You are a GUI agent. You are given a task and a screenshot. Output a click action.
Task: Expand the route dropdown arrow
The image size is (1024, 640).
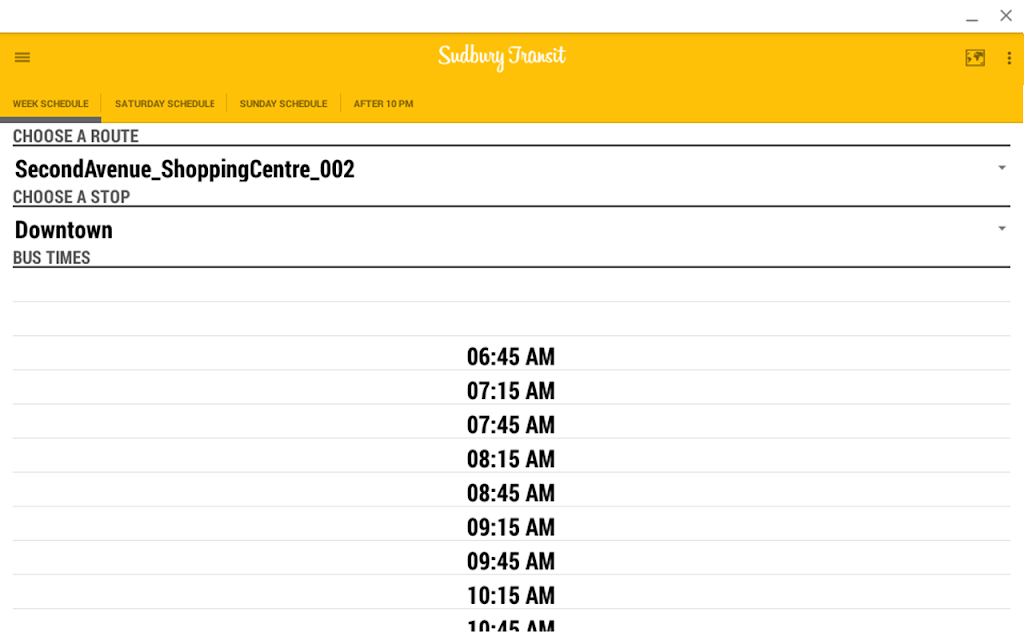click(1001, 168)
